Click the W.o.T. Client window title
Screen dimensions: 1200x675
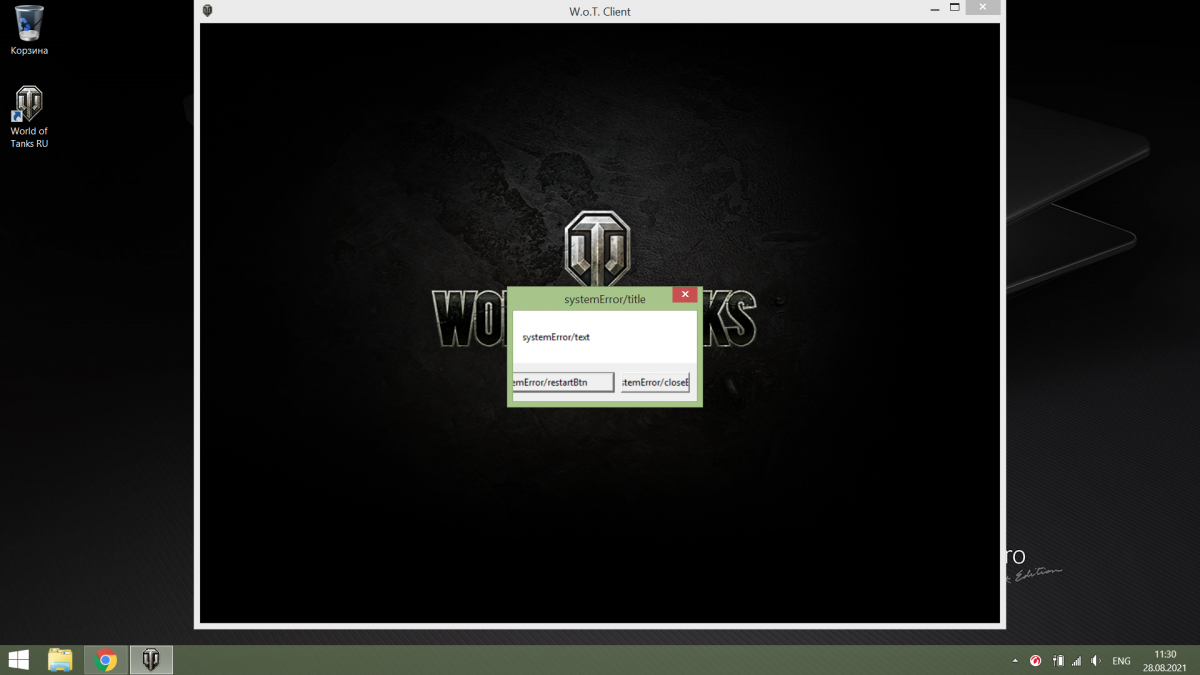[x=600, y=12]
